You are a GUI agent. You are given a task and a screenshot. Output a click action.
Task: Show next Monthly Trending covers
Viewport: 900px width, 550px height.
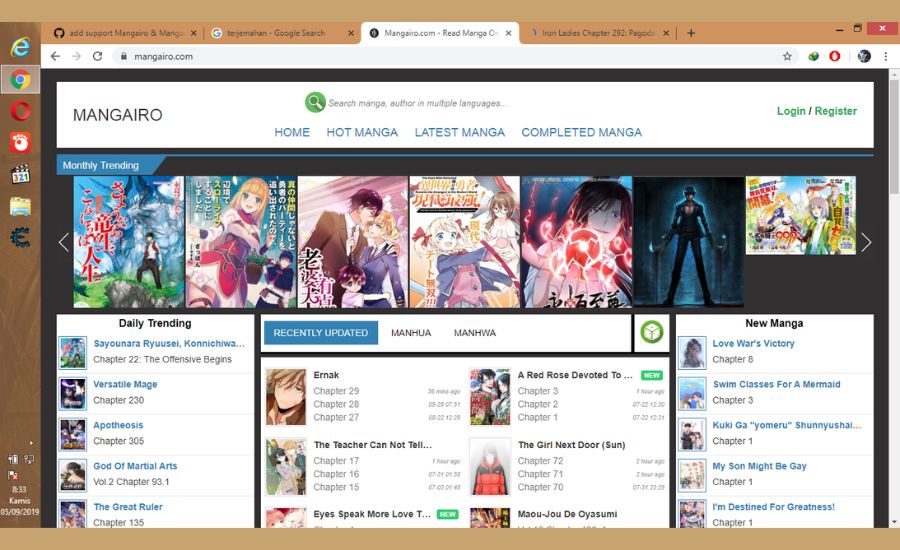866,242
